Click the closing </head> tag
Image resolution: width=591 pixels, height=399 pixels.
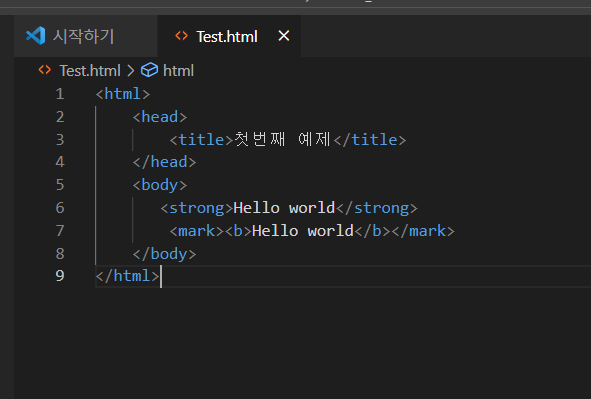tap(164, 162)
